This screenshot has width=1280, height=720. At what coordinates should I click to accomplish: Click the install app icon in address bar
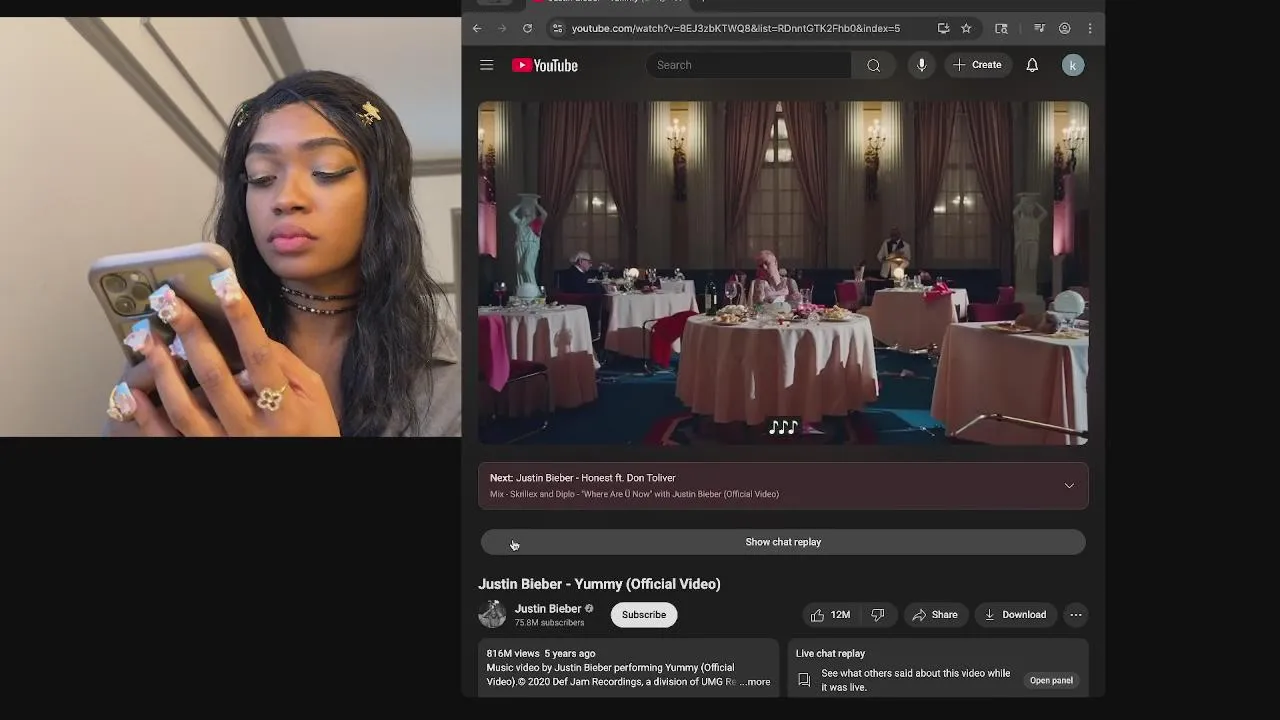(943, 28)
